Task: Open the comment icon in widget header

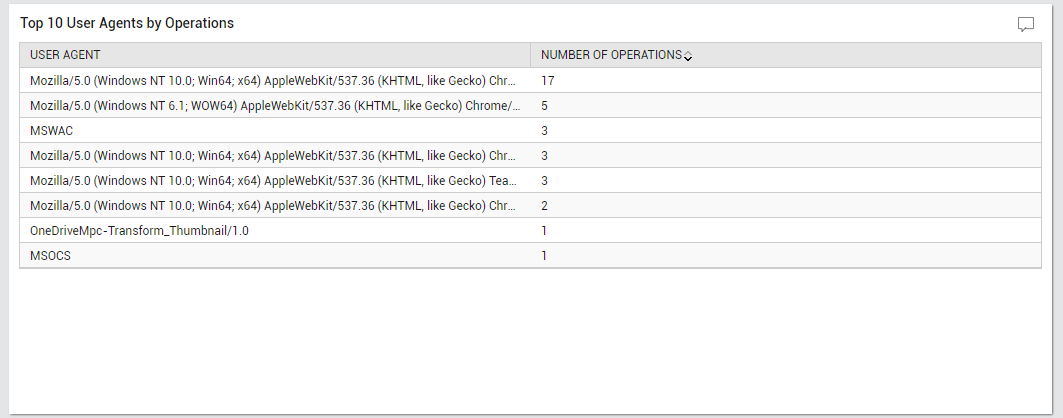Action: (1026, 24)
